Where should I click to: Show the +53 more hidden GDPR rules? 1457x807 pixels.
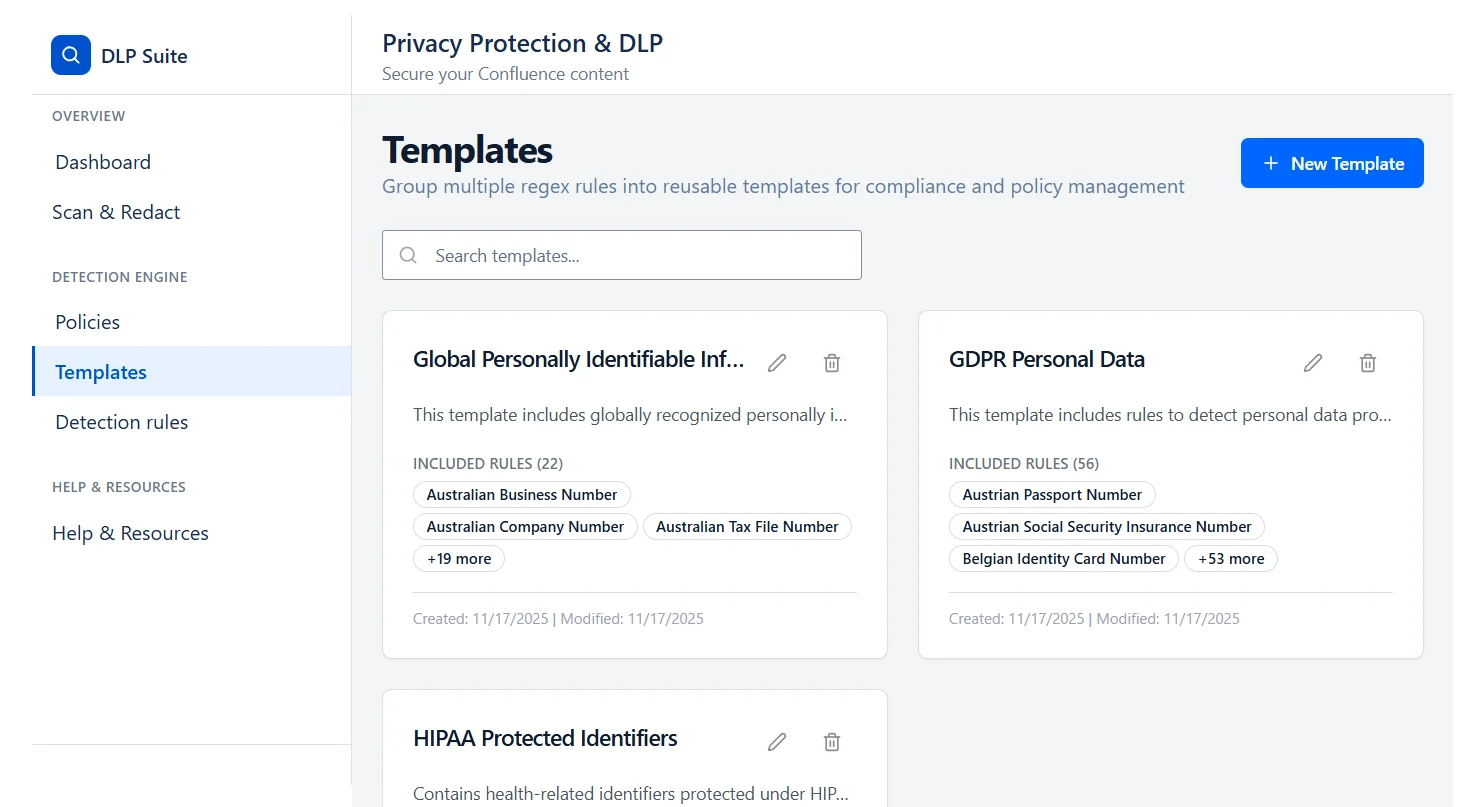tap(1231, 558)
